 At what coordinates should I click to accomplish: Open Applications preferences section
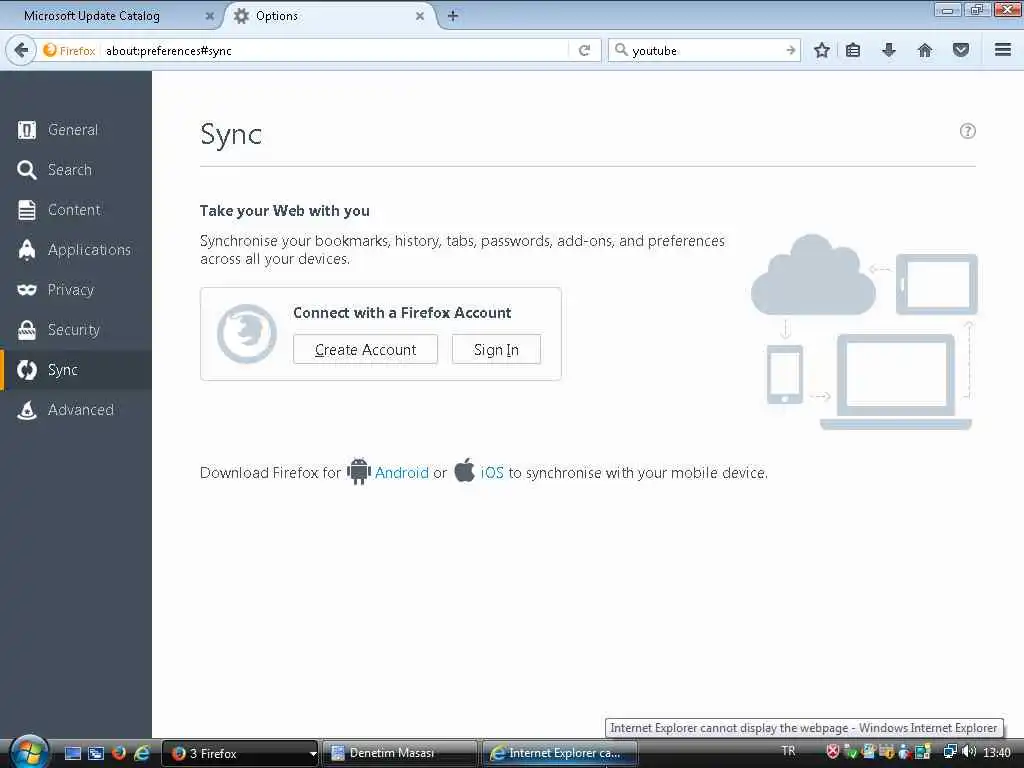click(x=76, y=249)
